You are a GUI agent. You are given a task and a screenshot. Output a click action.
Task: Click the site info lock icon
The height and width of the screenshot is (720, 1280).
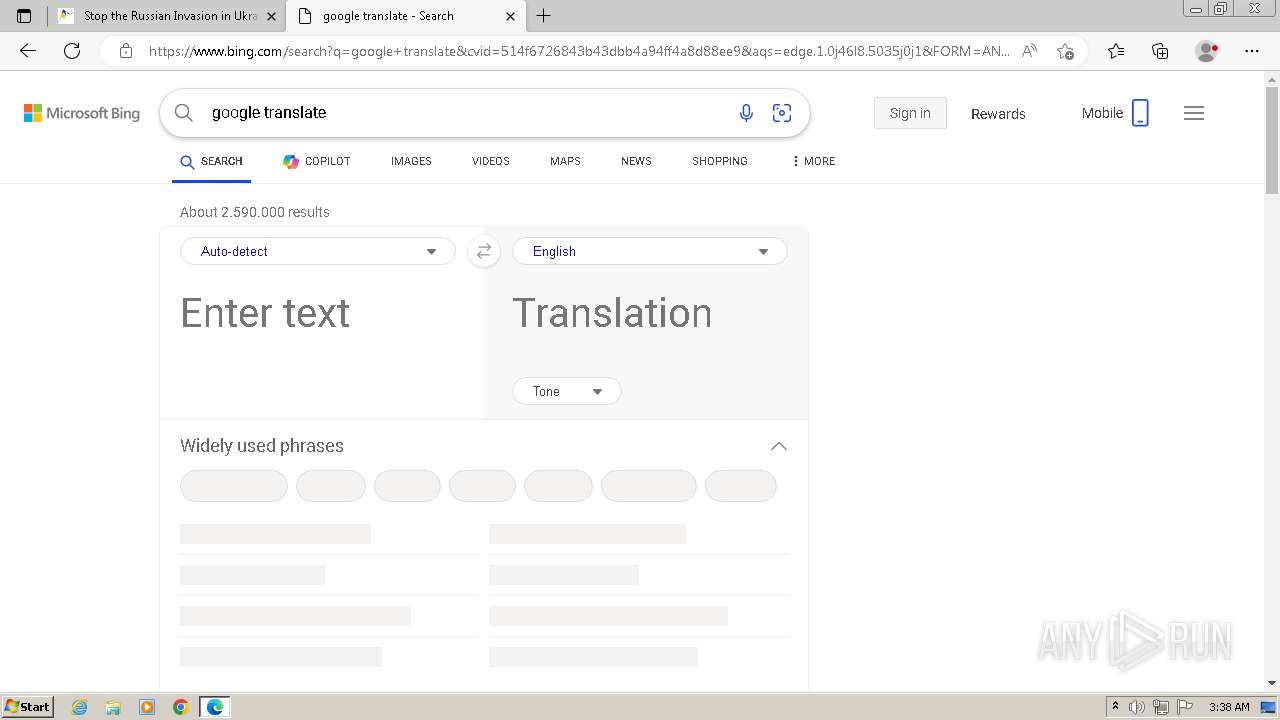[x=126, y=51]
